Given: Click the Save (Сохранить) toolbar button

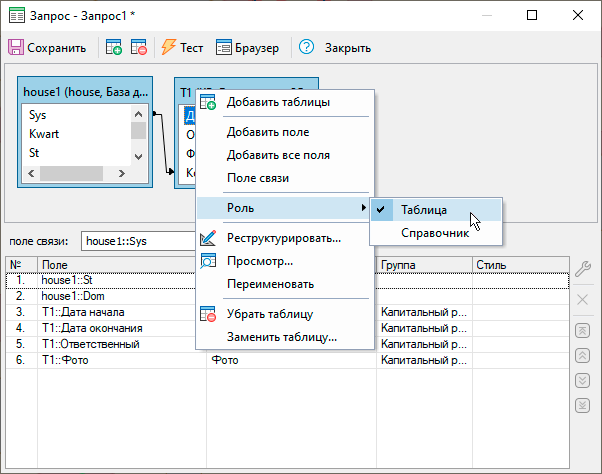Looking at the screenshot, I should coord(48,47).
